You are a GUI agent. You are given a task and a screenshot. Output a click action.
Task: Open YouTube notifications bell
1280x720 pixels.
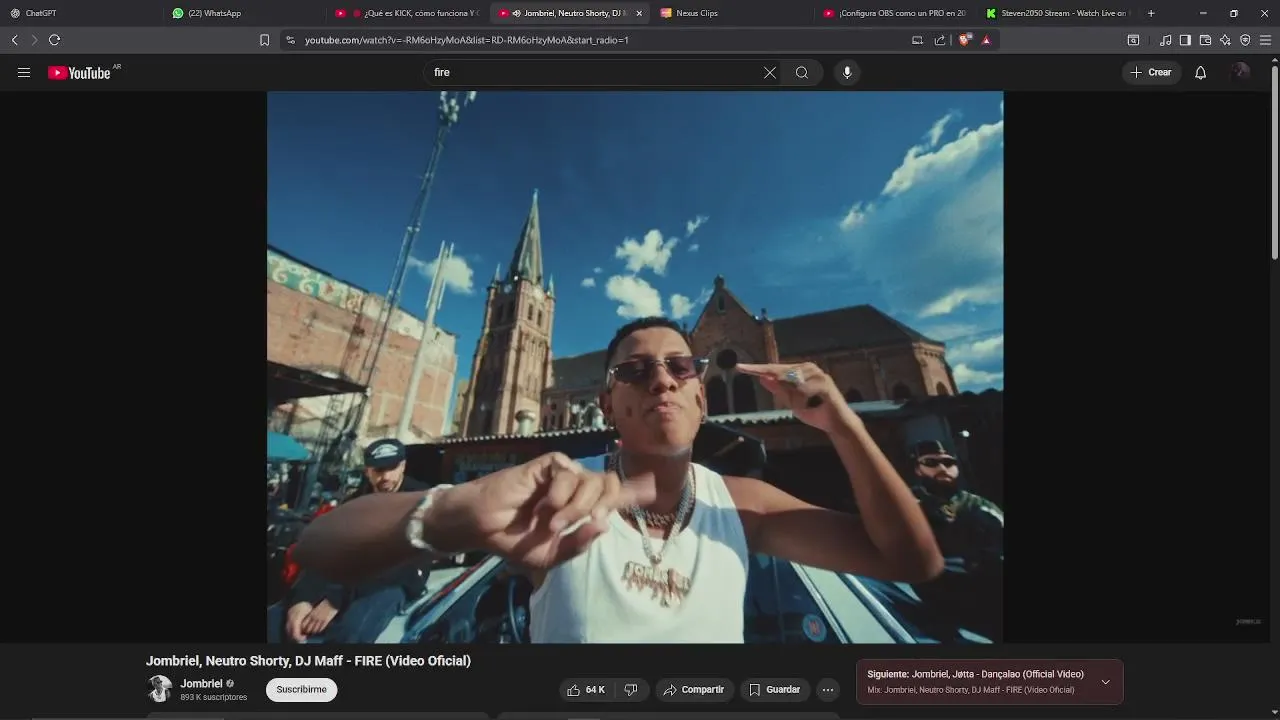(x=1201, y=73)
